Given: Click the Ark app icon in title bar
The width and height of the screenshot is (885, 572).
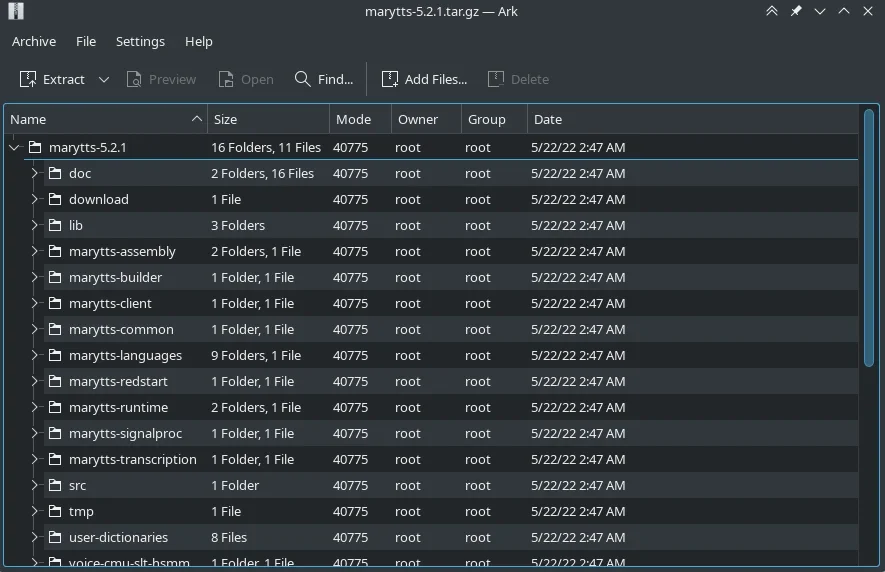Looking at the screenshot, I should click(14, 11).
